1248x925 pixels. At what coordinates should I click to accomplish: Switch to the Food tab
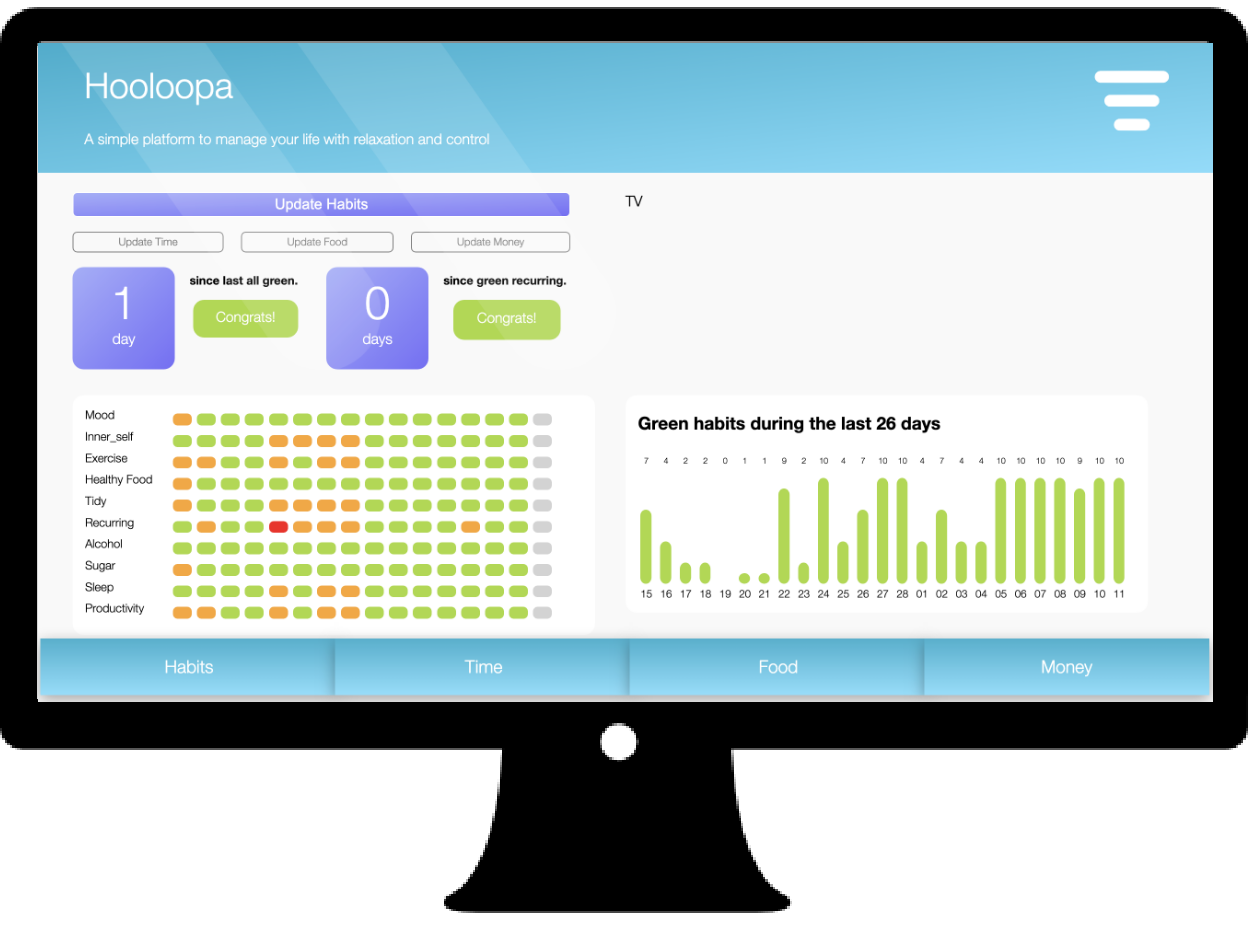pyautogui.click(x=777, y=667)
